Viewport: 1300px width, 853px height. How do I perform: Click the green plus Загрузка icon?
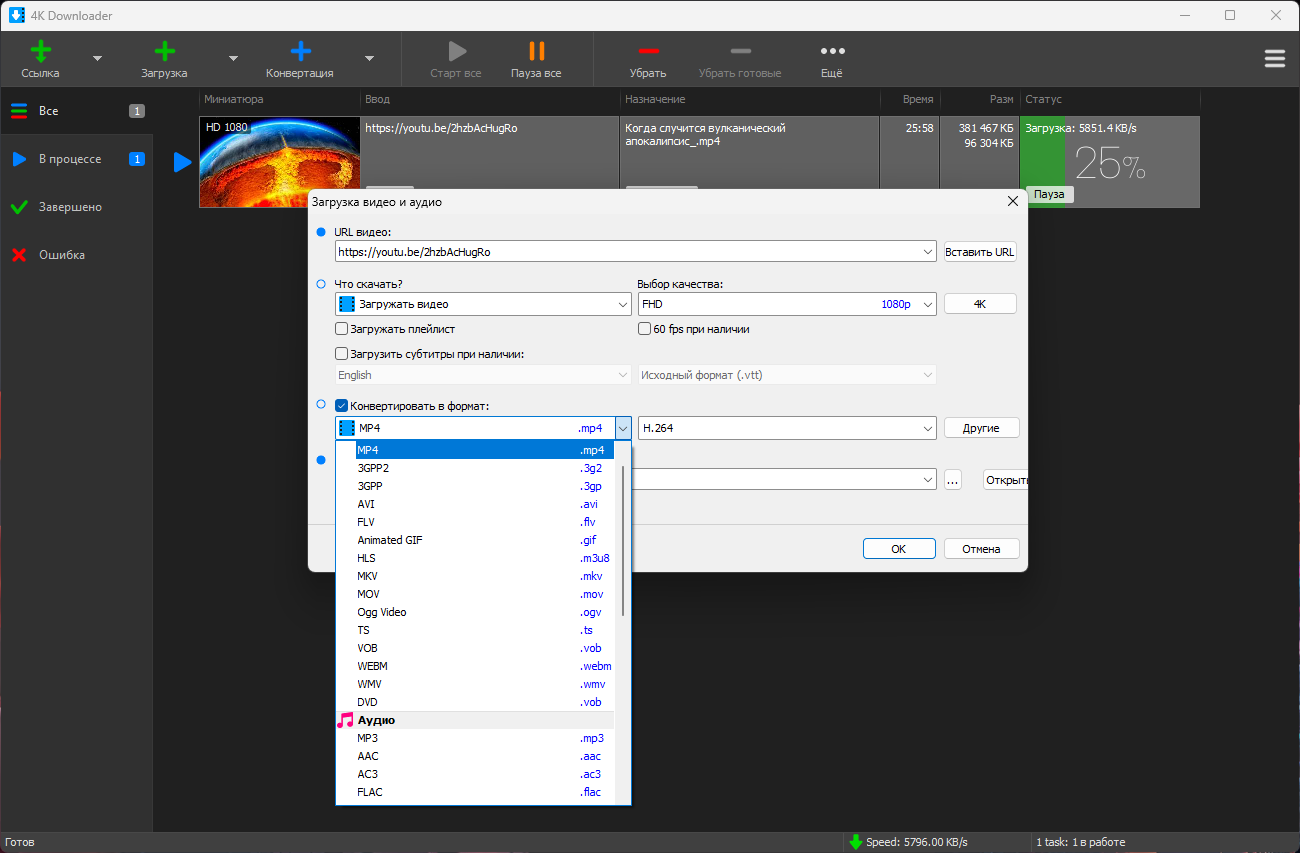click(x=165, y=52)
